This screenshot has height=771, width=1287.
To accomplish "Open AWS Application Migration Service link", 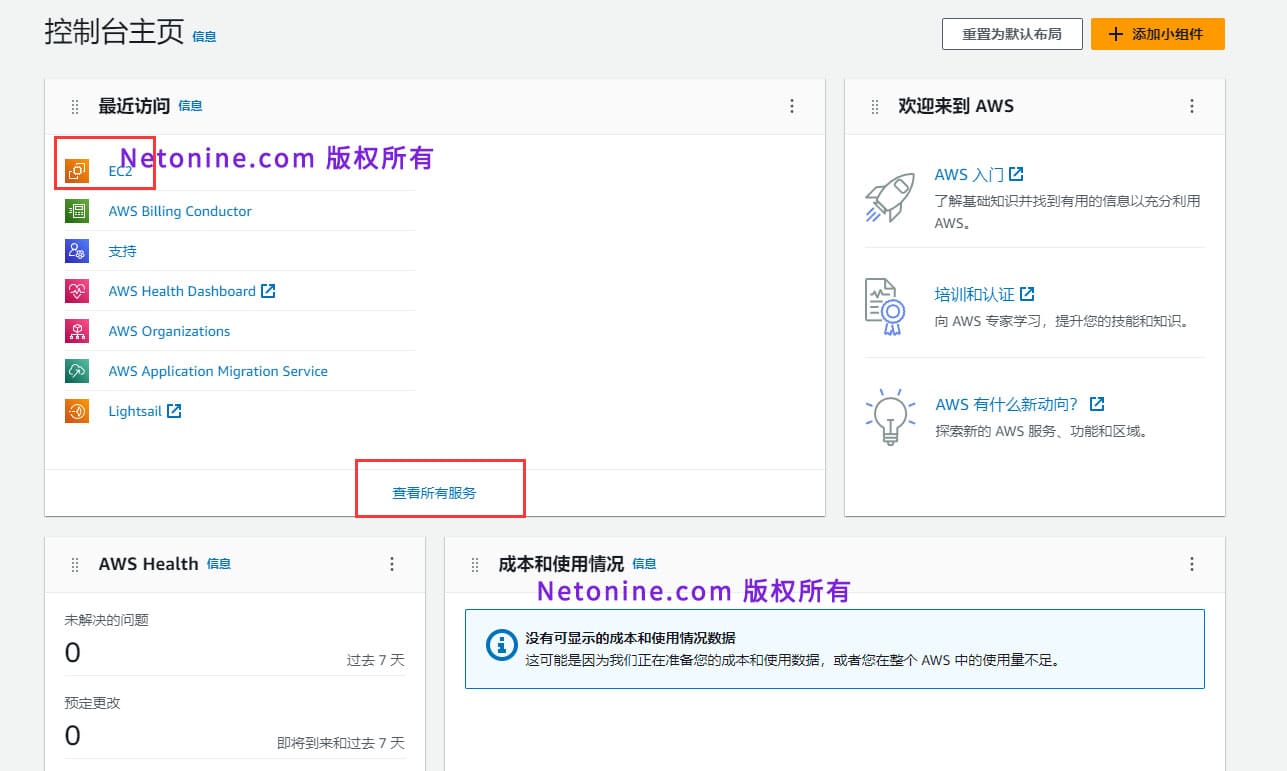I will point(218,371).
